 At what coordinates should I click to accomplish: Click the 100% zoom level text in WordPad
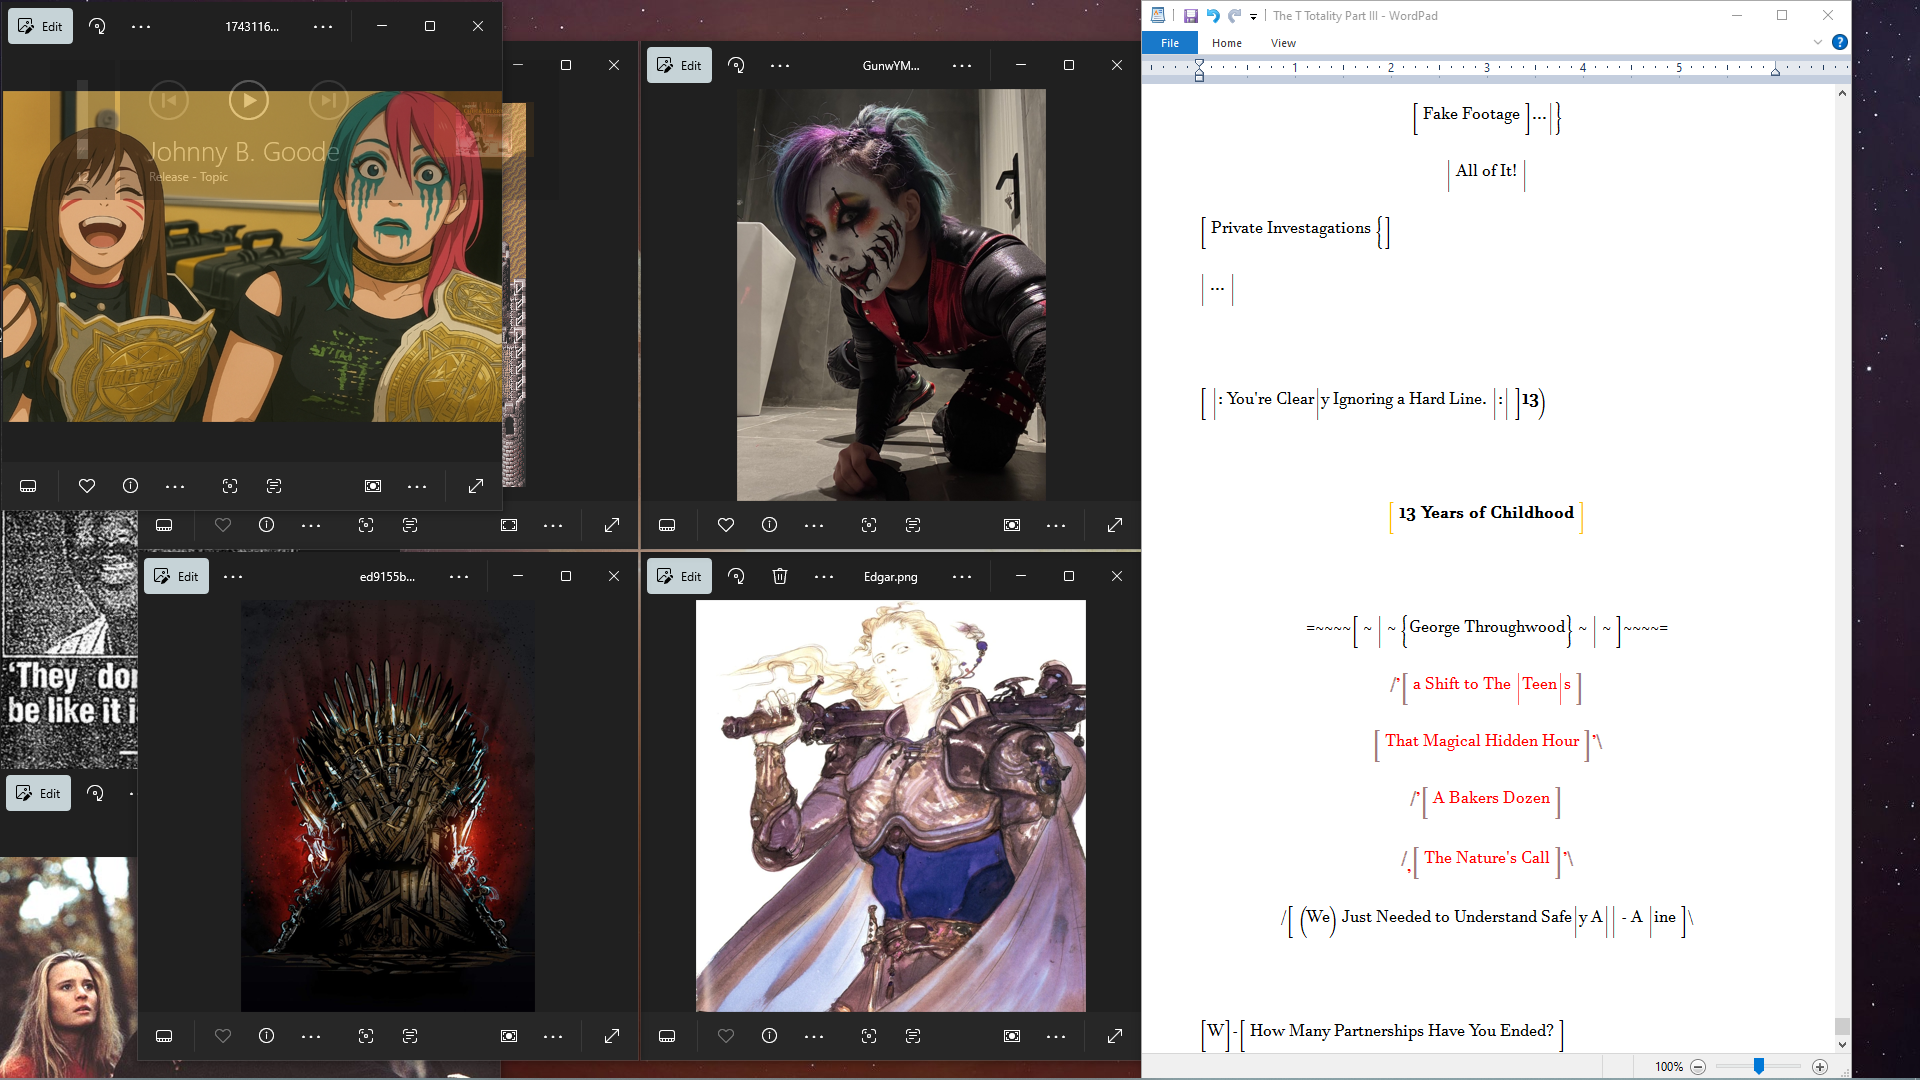[1668, 1067]
